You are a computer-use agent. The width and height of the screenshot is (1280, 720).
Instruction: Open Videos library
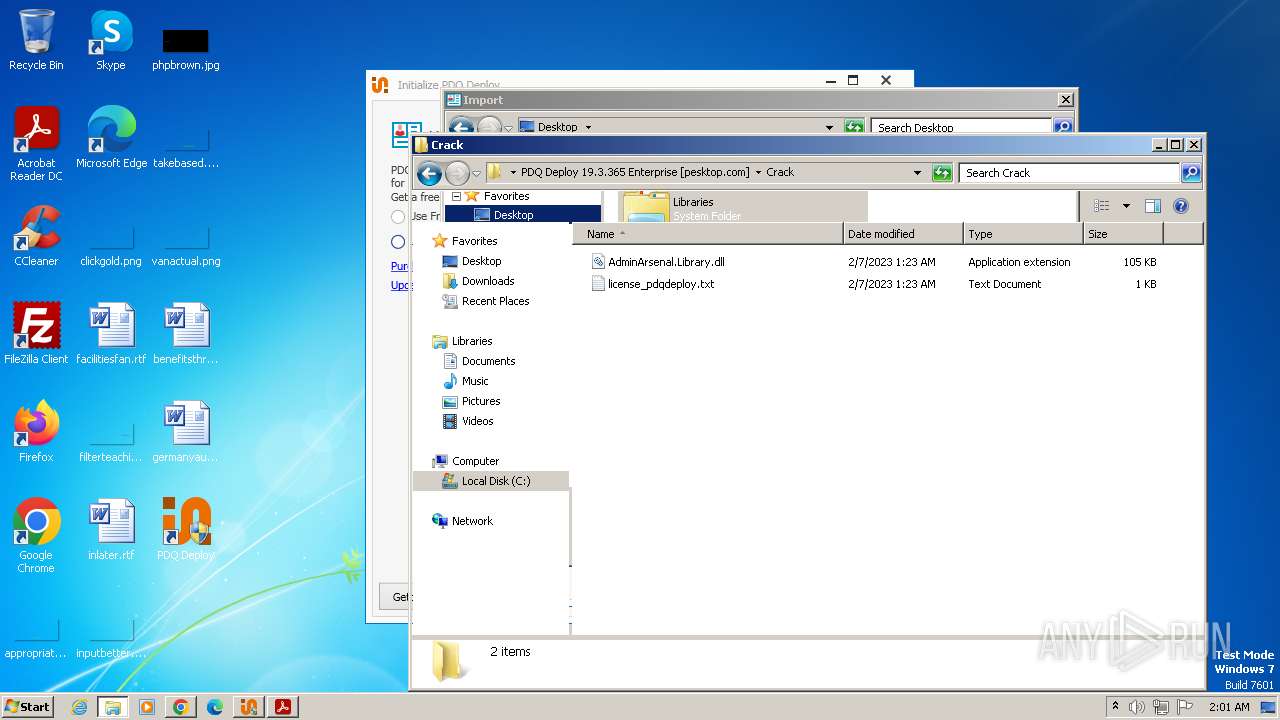[477, 421]
